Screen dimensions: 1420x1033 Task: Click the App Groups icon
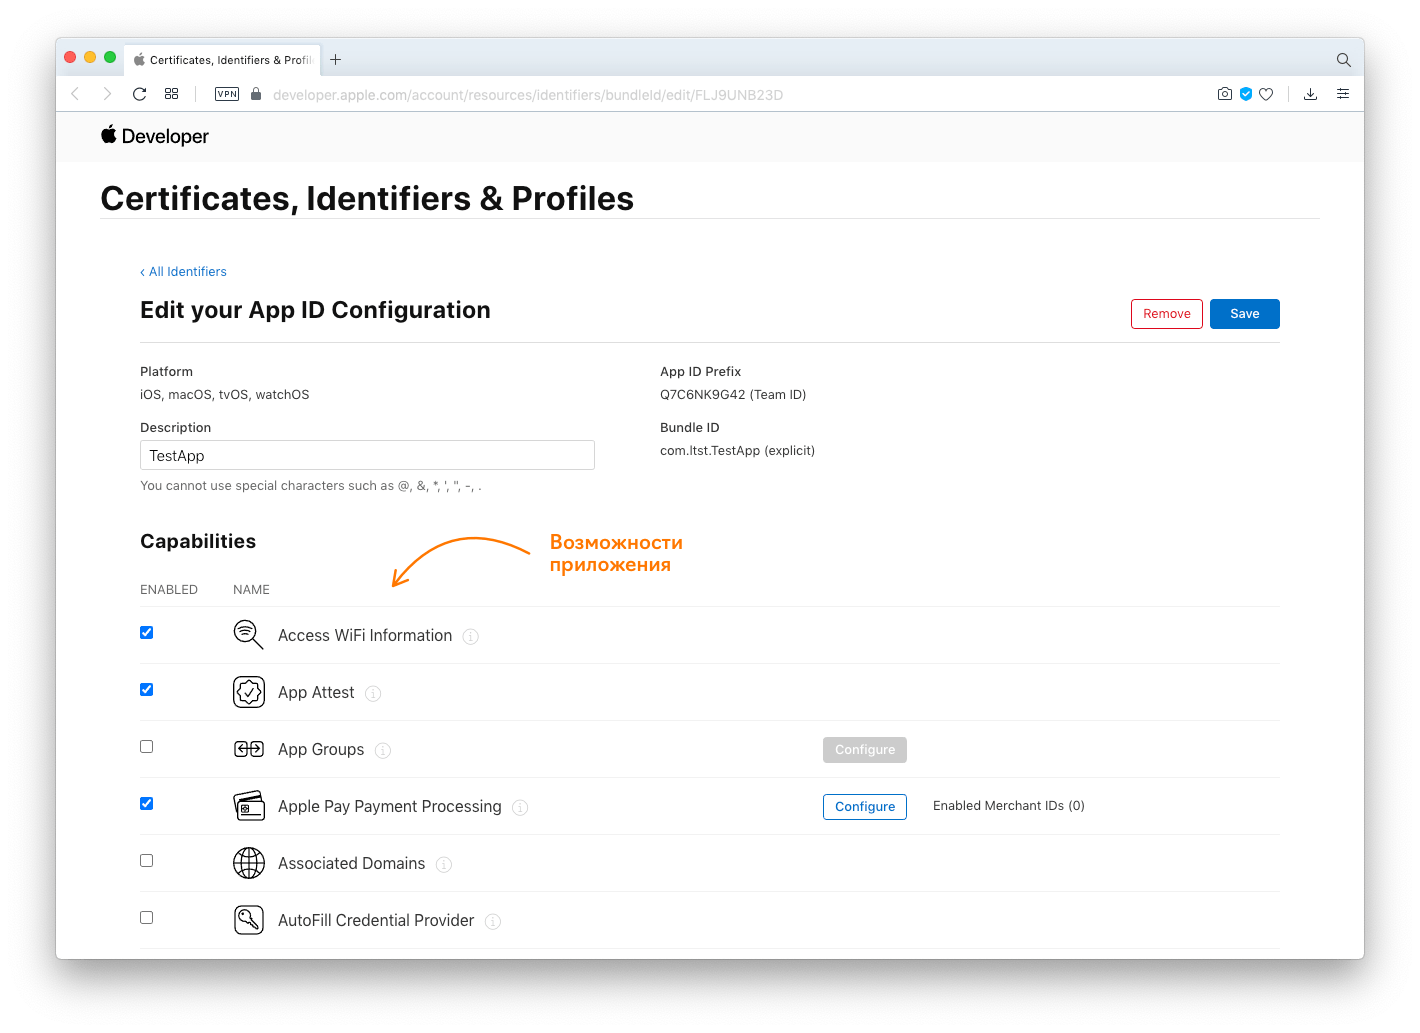click(249, 749)
